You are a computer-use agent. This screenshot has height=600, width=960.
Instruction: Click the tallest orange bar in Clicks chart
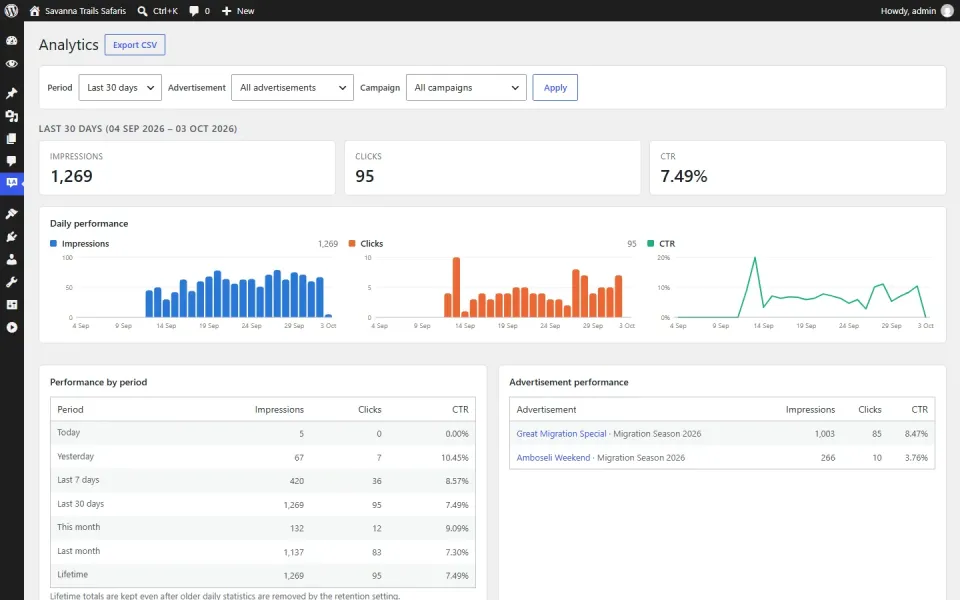(456, 287)
